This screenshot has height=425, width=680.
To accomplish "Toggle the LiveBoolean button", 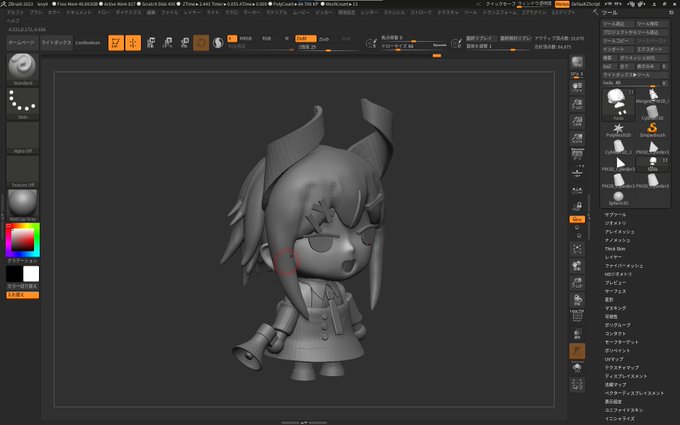I will tap(88, 43).
